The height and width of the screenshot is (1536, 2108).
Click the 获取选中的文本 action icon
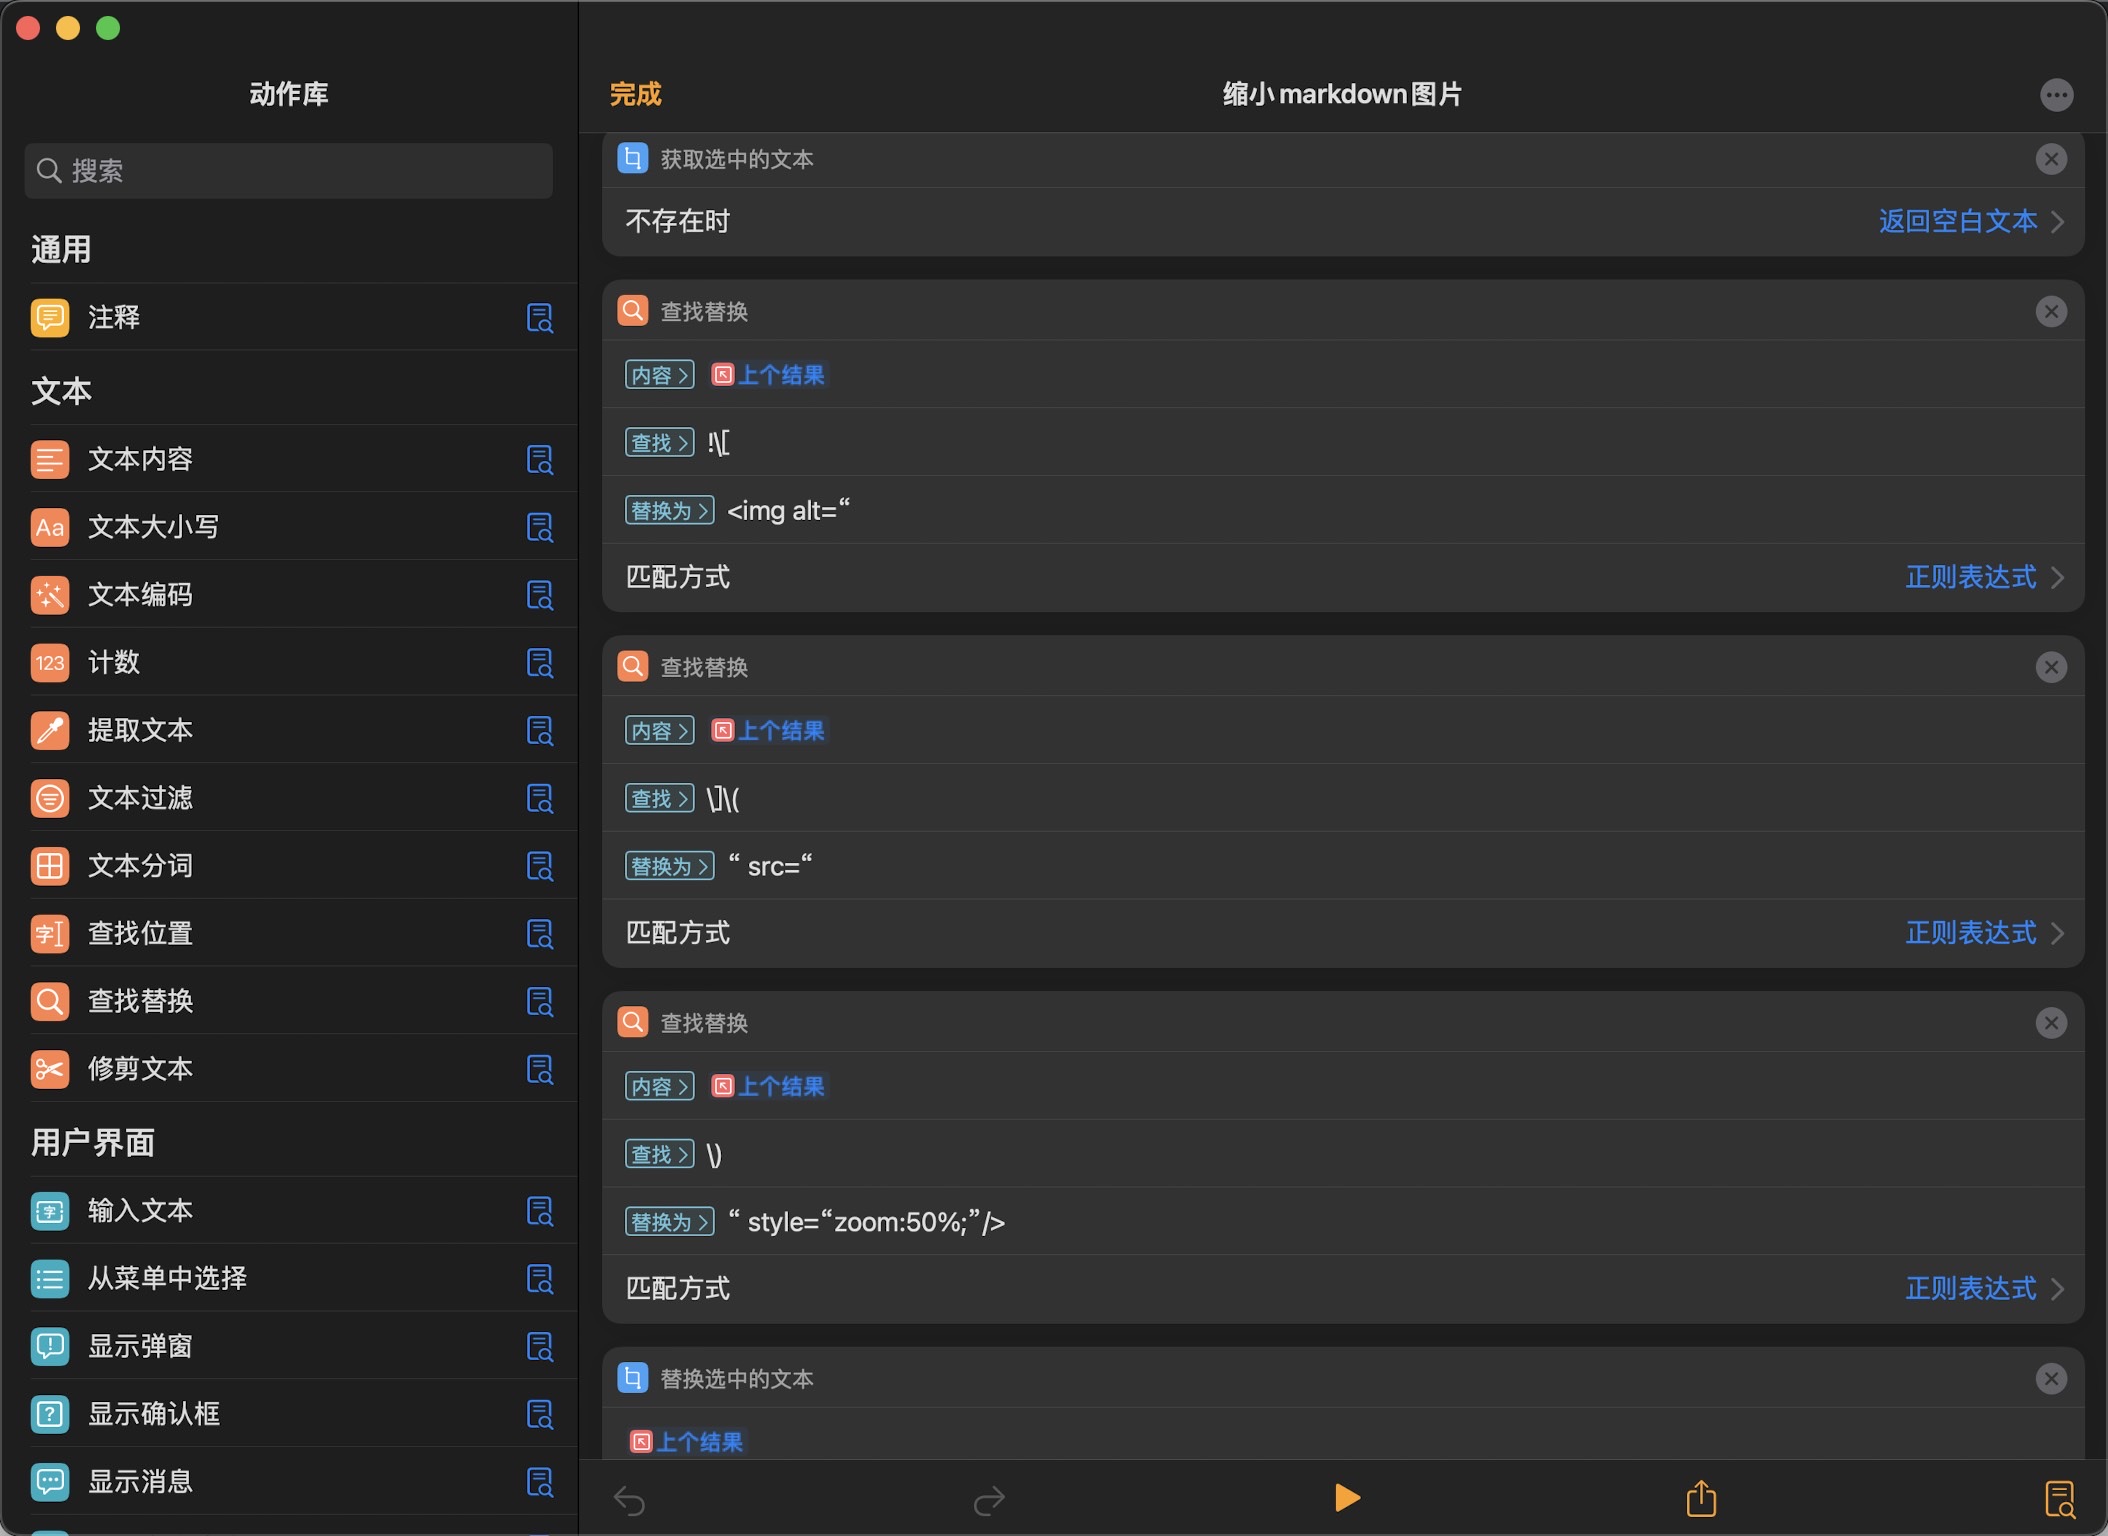pyautogui.click(x=632, y=159)
